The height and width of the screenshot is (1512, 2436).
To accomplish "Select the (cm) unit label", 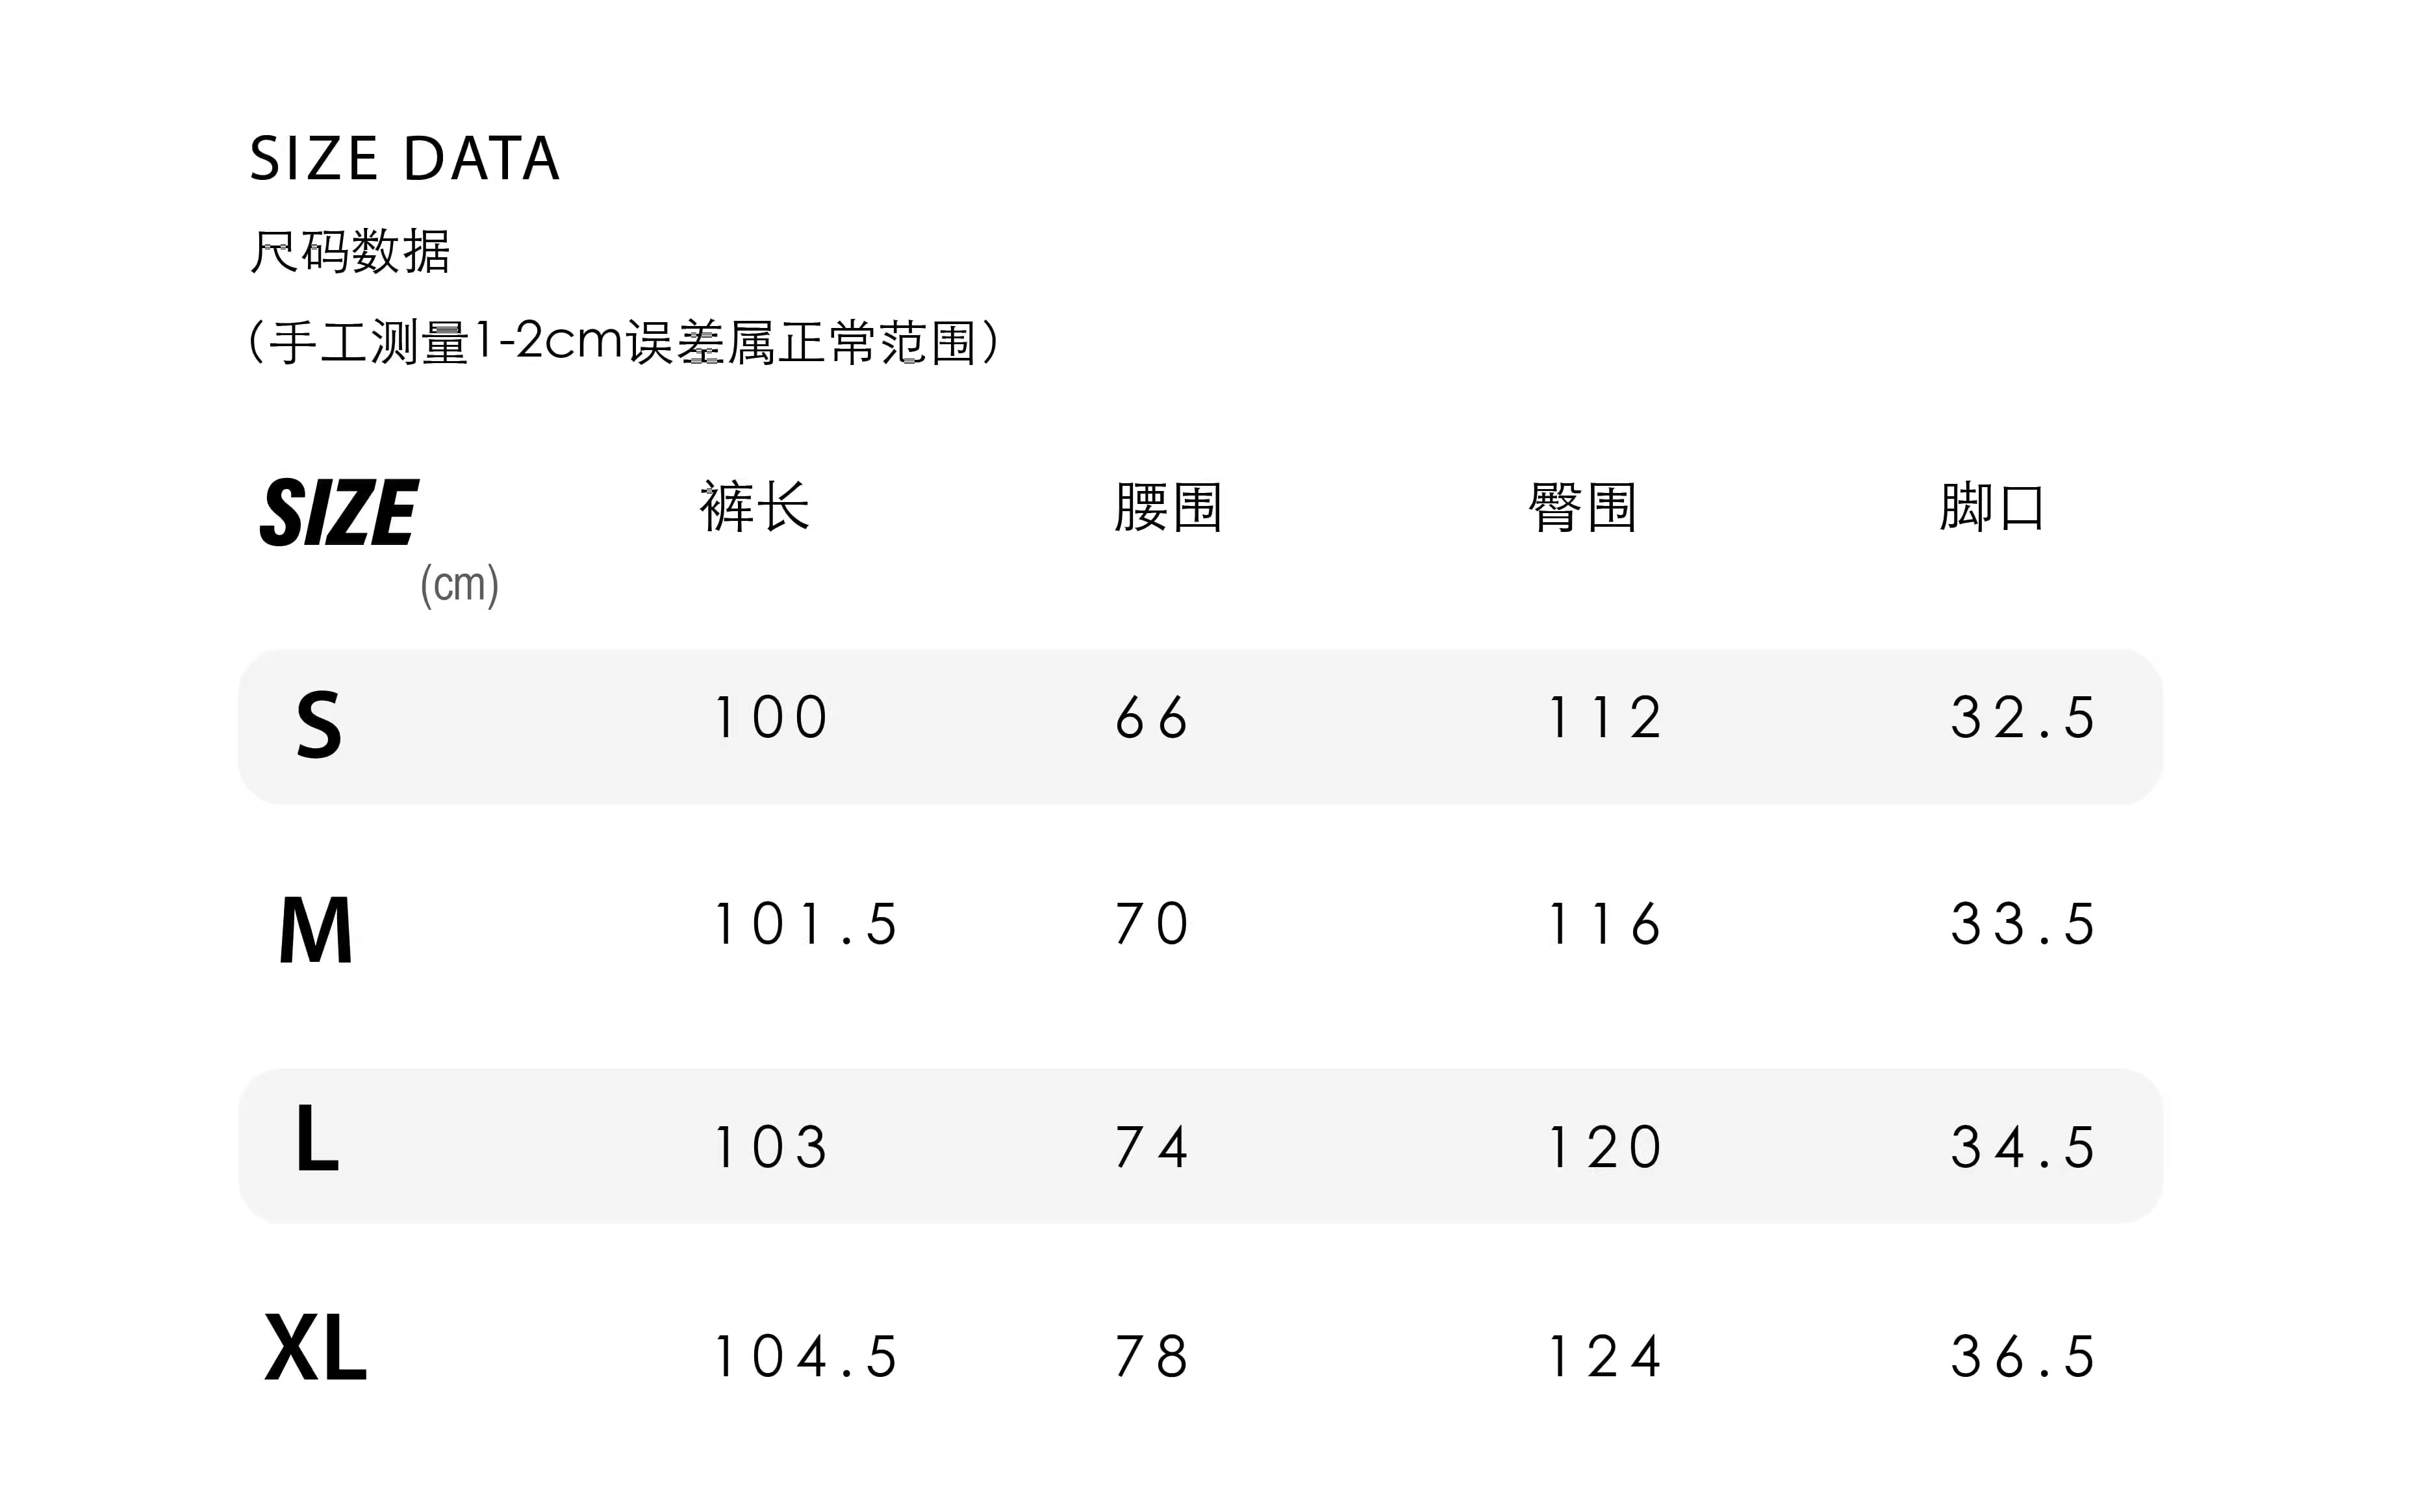I will 459,584.
